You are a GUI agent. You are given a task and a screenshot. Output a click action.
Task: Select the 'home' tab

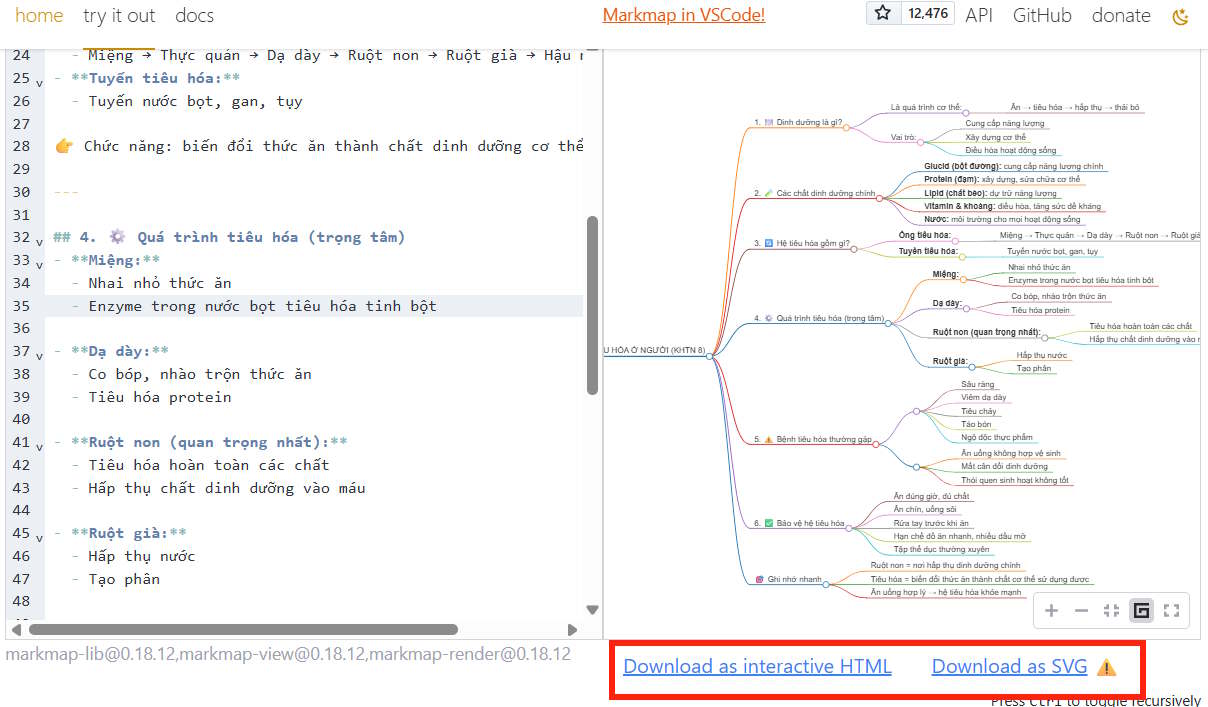[39, 16]
